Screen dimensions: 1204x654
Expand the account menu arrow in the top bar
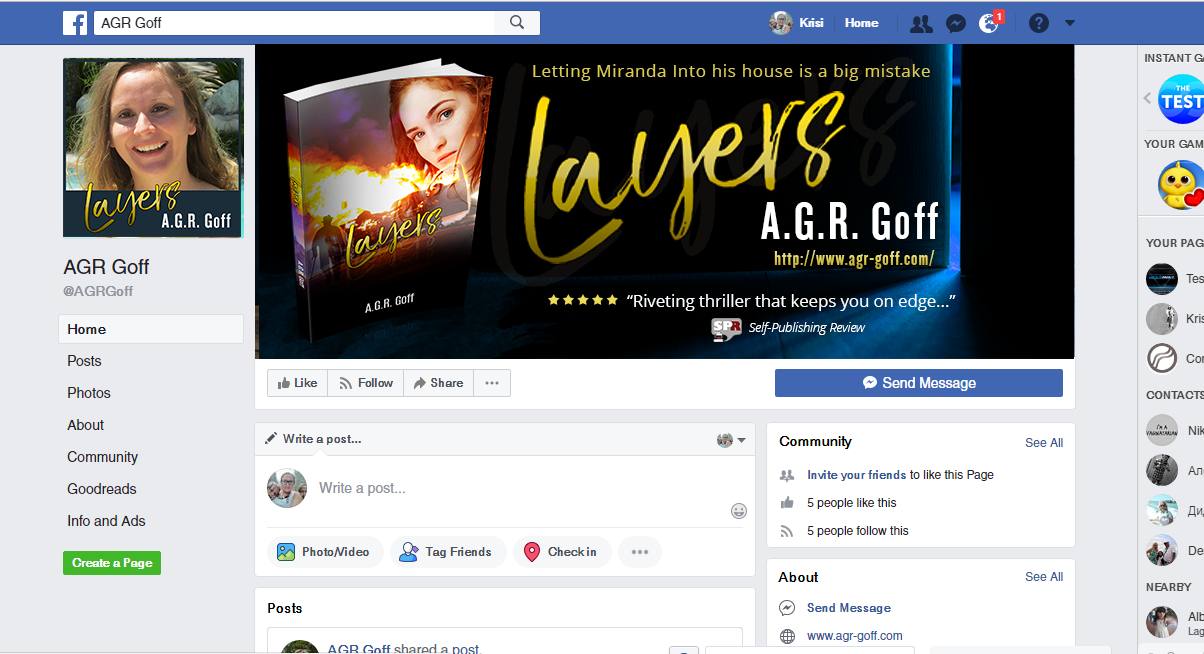coord(1070,23)
